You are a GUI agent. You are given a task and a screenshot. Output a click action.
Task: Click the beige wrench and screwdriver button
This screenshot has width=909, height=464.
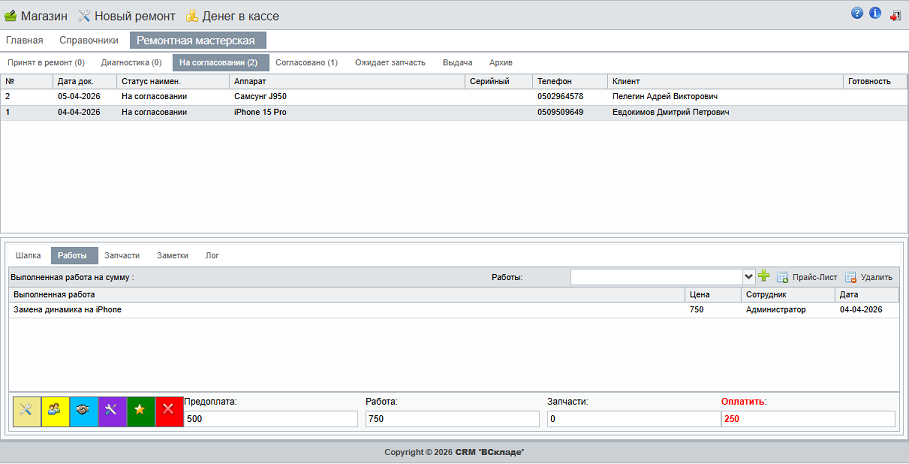(x=27, y=411)
